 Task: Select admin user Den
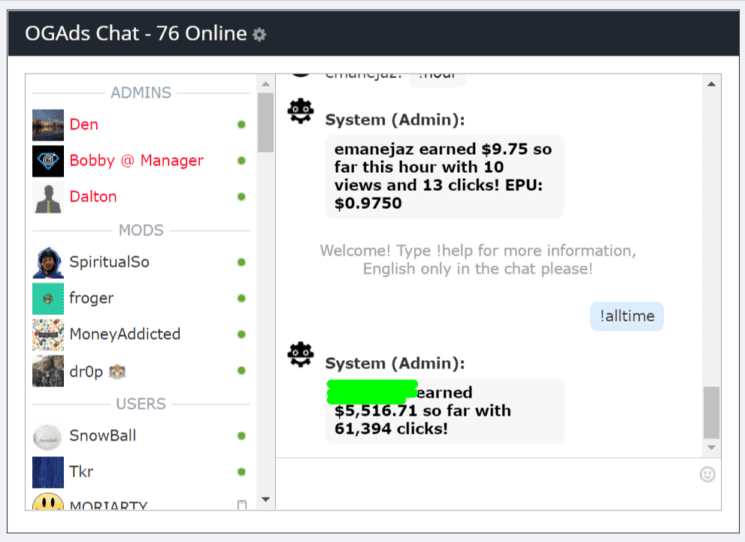(x=141, y=125)
